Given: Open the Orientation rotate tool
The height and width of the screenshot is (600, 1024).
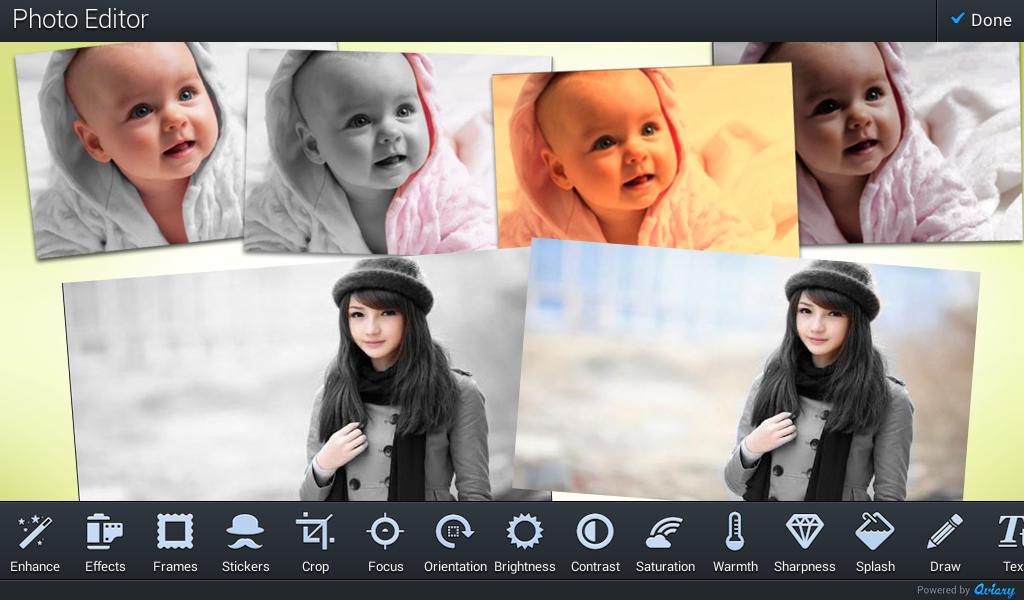Looking at the screenshot, I should point(455,542).
